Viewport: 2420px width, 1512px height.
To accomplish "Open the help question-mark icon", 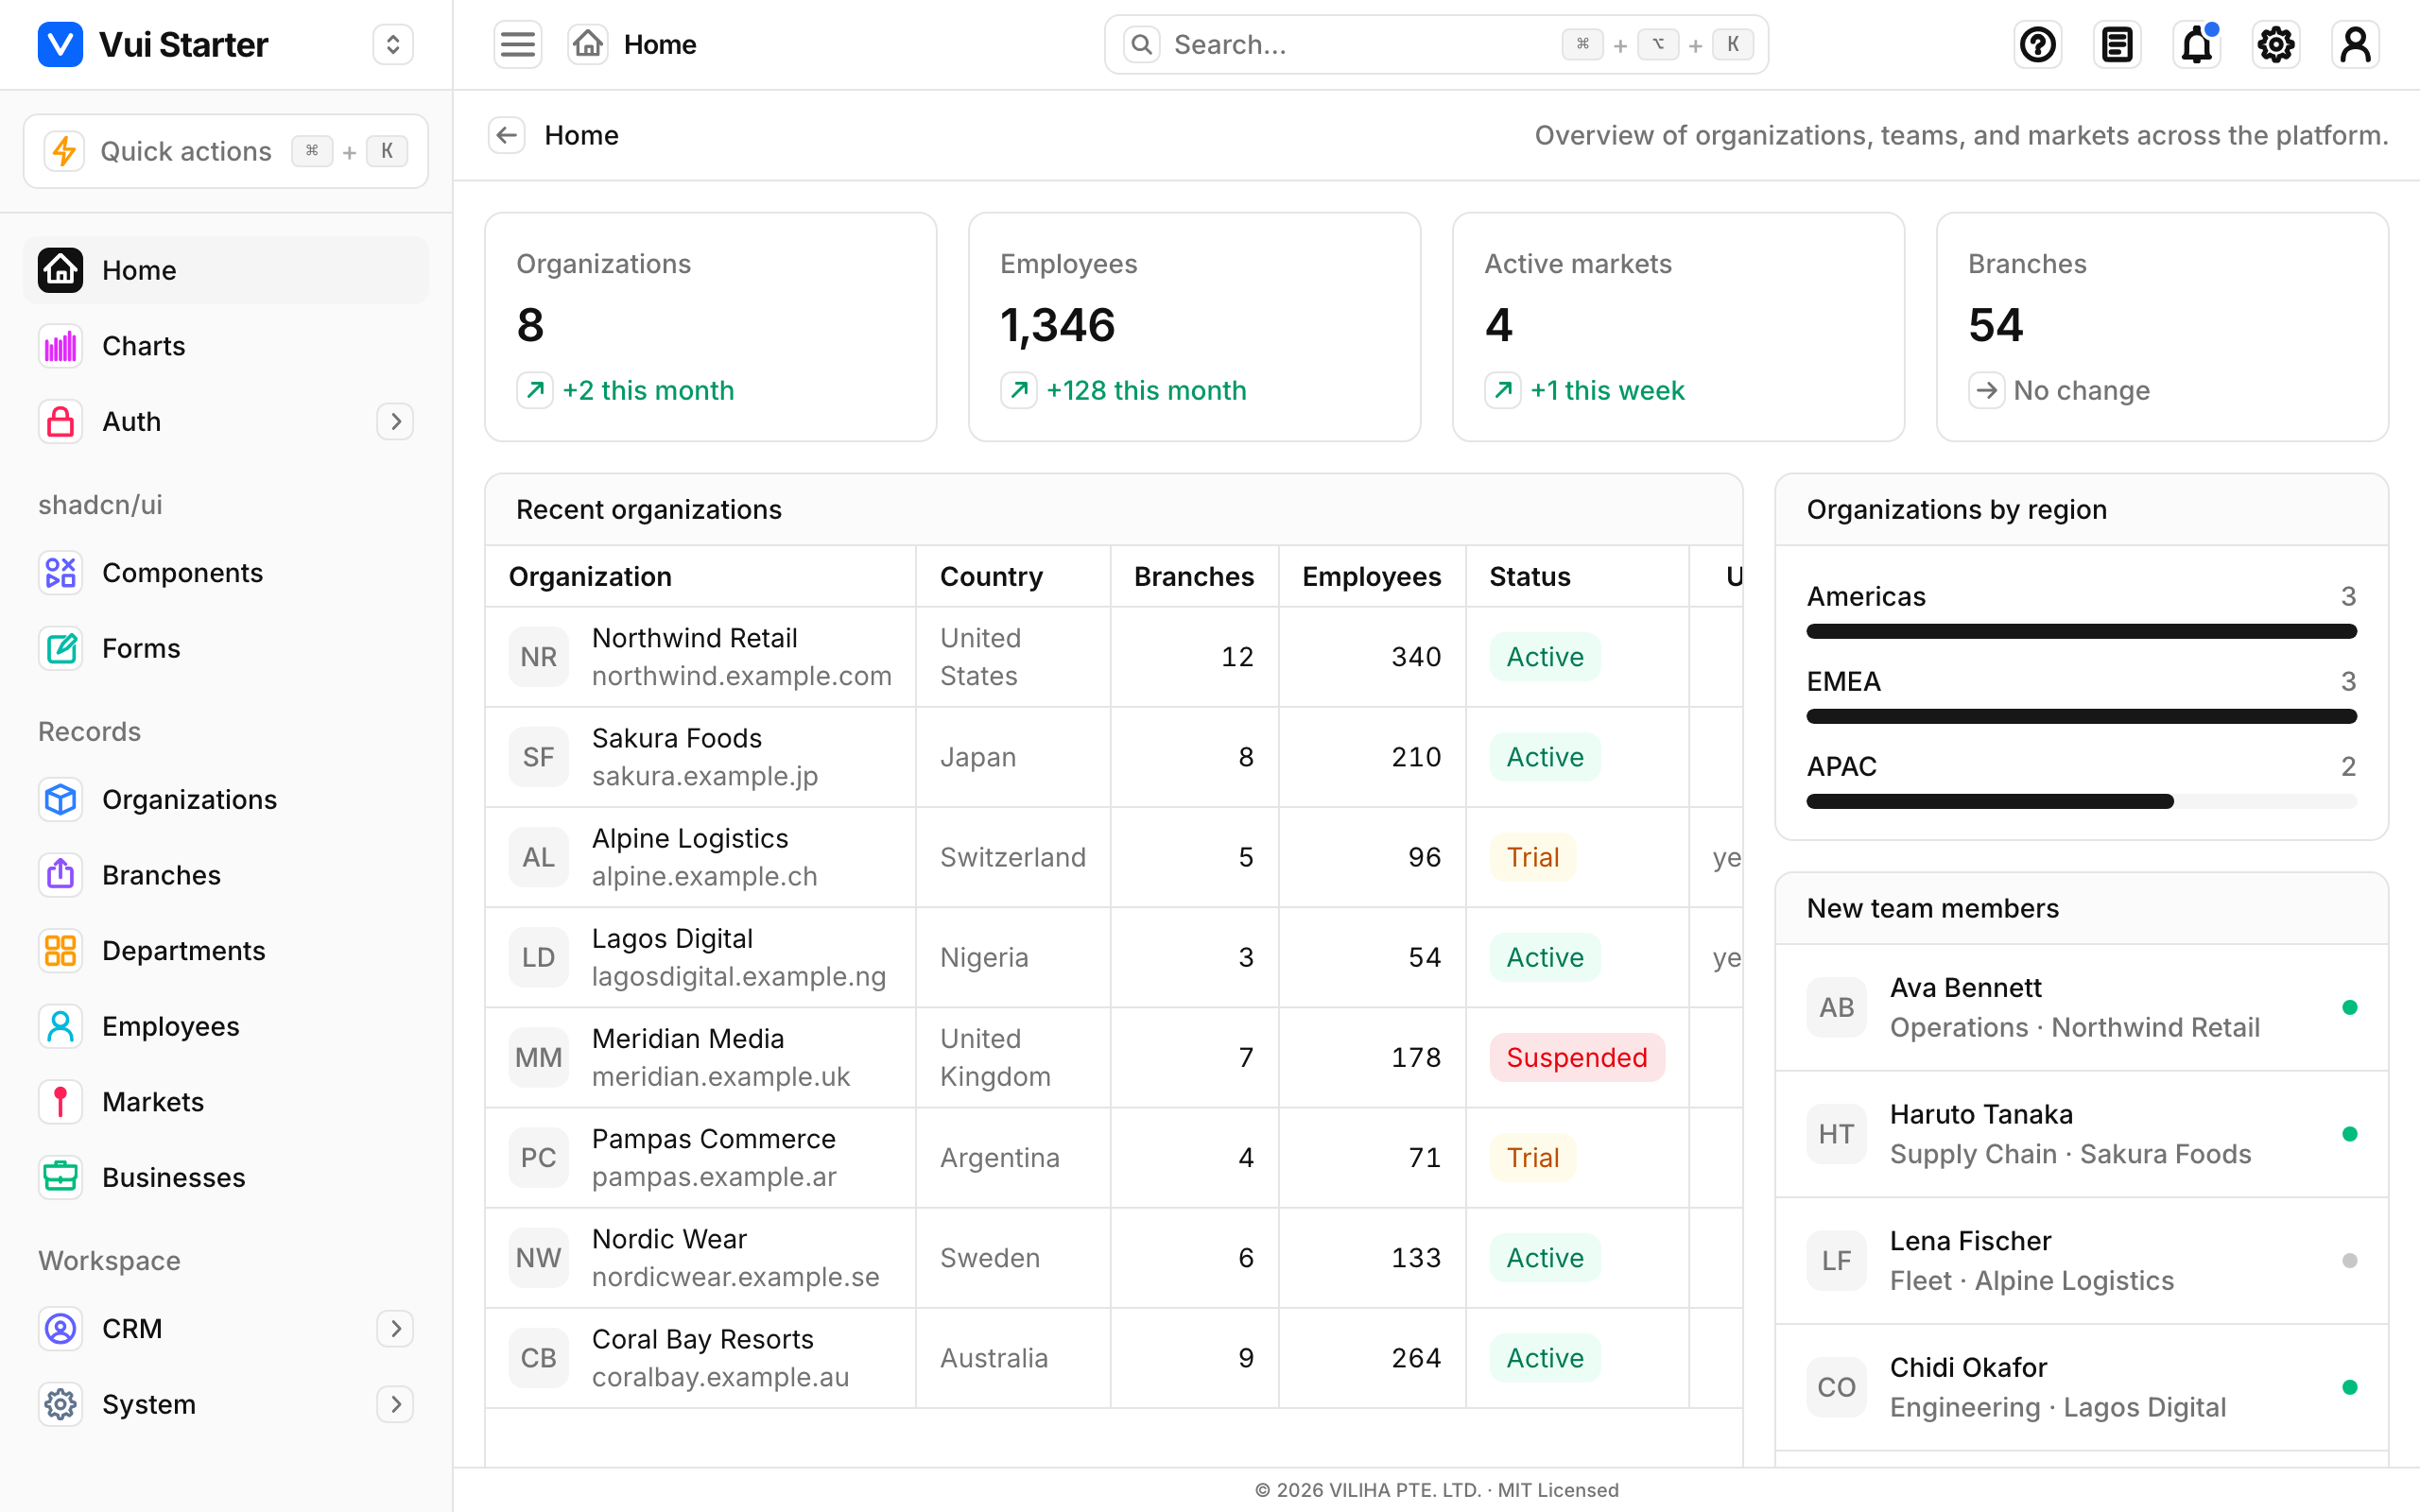I will [x=2037, y=44].
